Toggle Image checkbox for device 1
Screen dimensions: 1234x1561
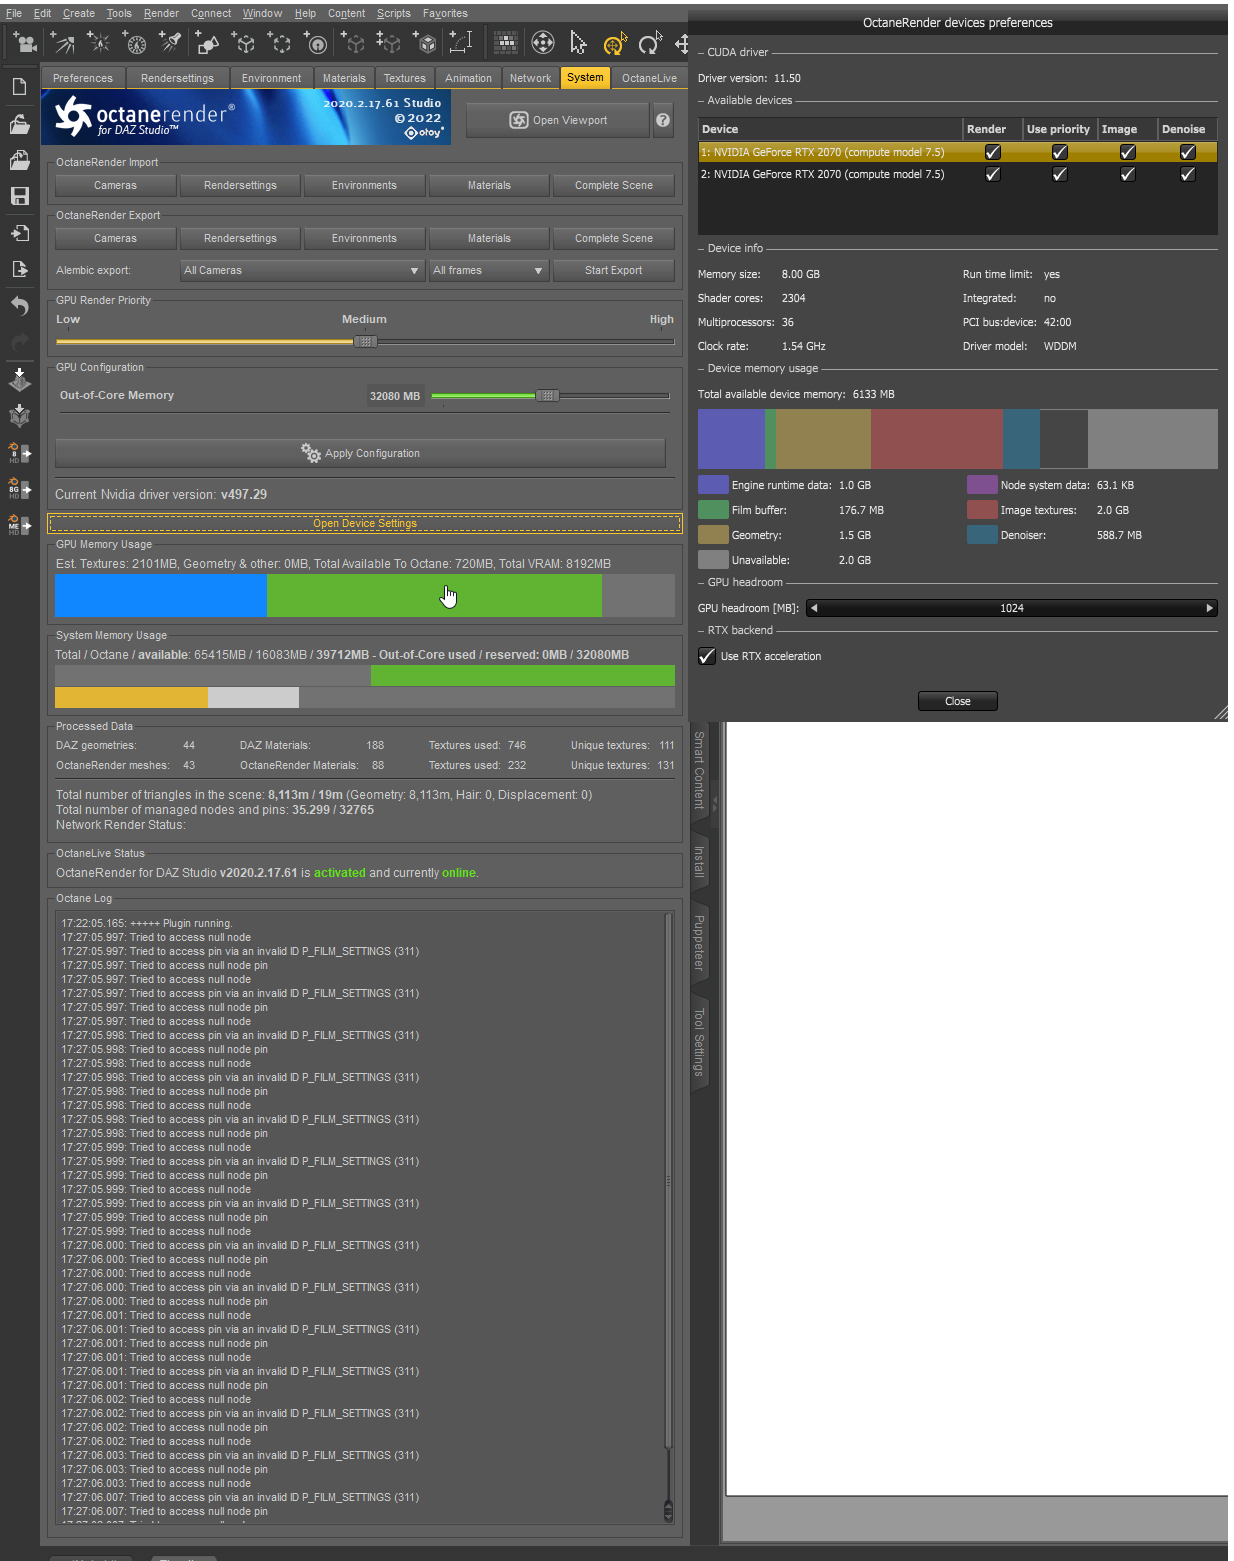pyautogui.click(x=1128, y=152)
